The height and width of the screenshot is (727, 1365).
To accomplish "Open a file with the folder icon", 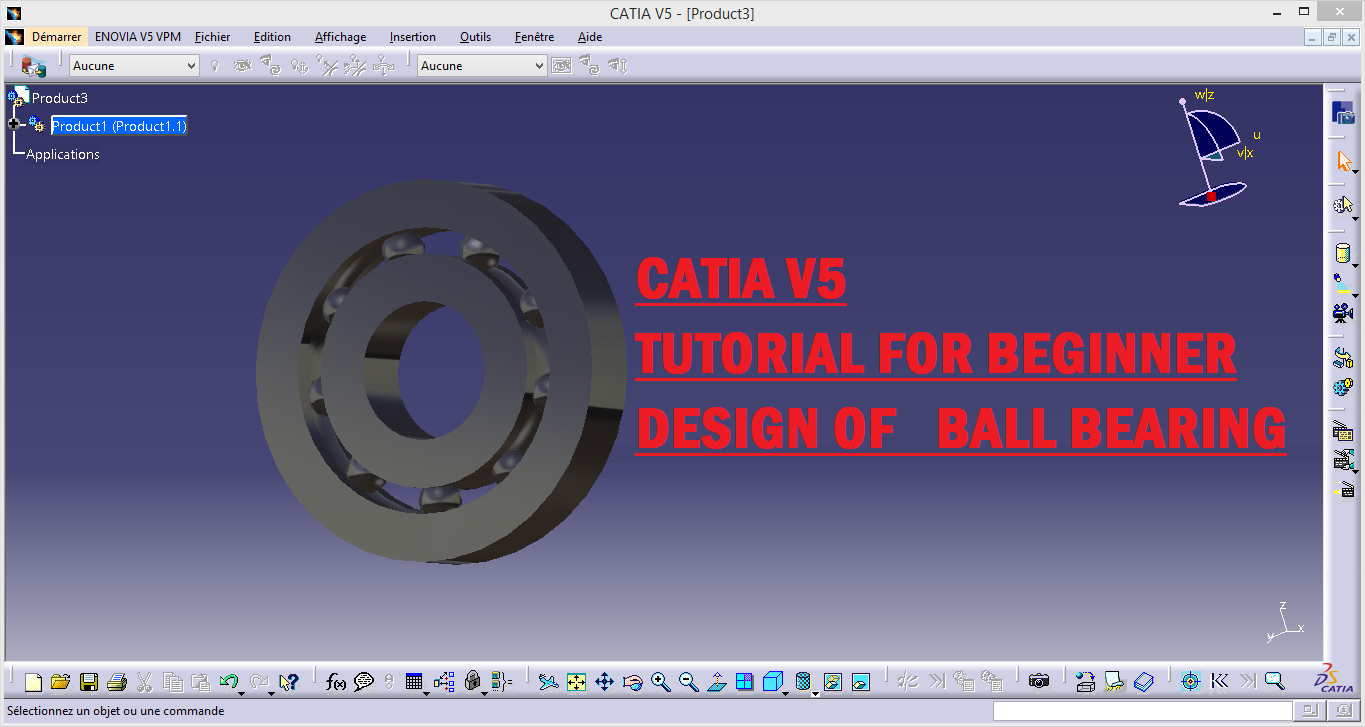I will tap(60, 682).
